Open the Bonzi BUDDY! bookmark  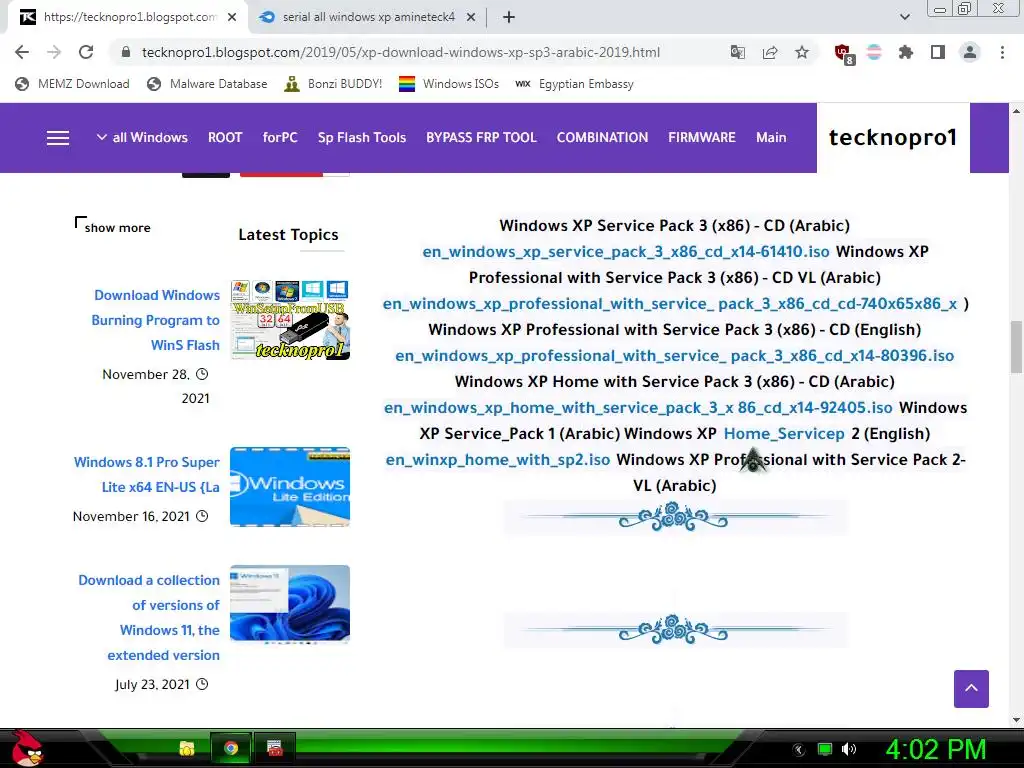pos(334,84)
